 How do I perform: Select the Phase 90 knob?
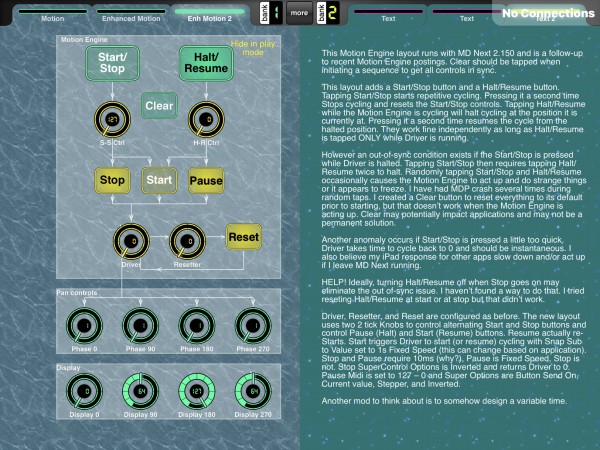[140, 326]
